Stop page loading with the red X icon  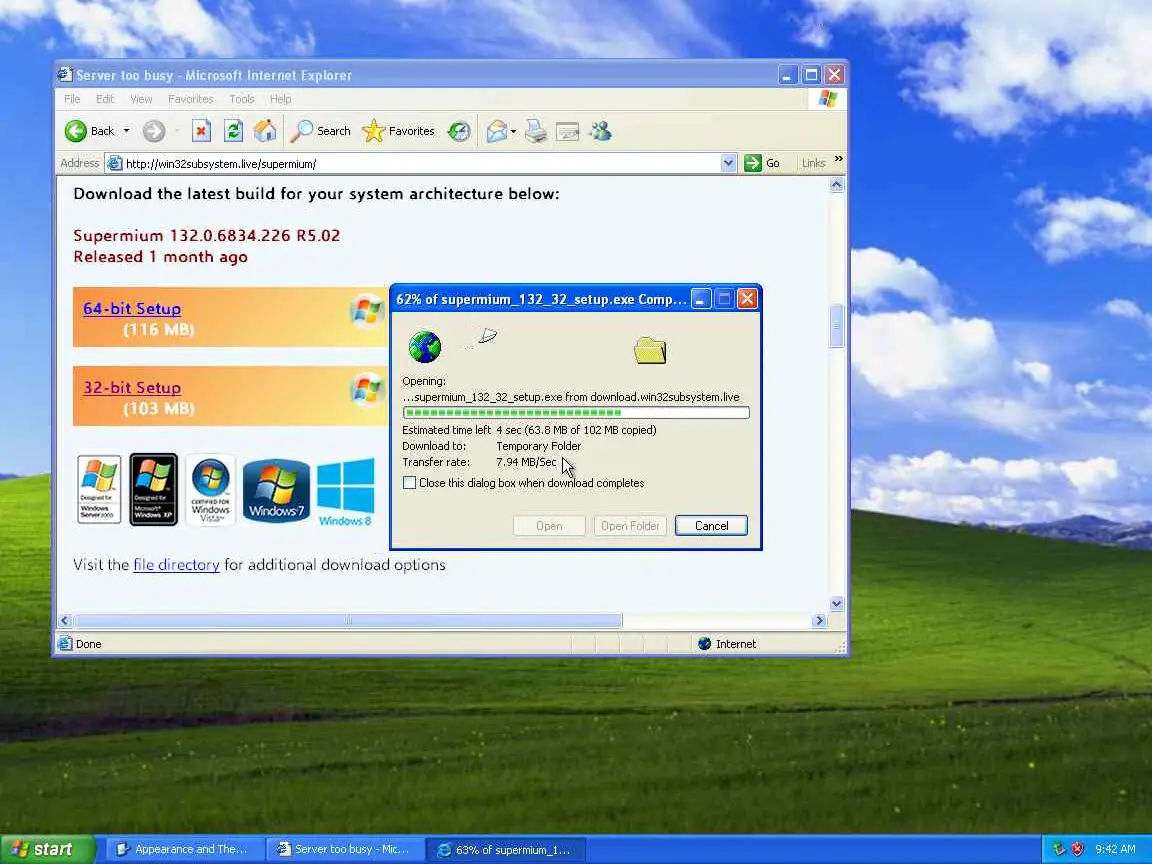pos(201,131)
